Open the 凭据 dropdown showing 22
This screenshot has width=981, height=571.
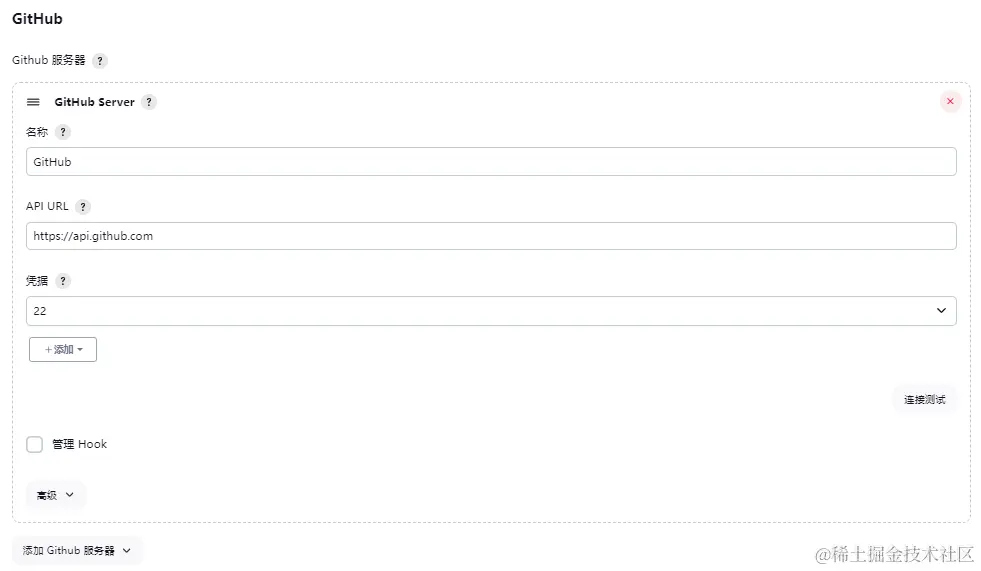491,311
